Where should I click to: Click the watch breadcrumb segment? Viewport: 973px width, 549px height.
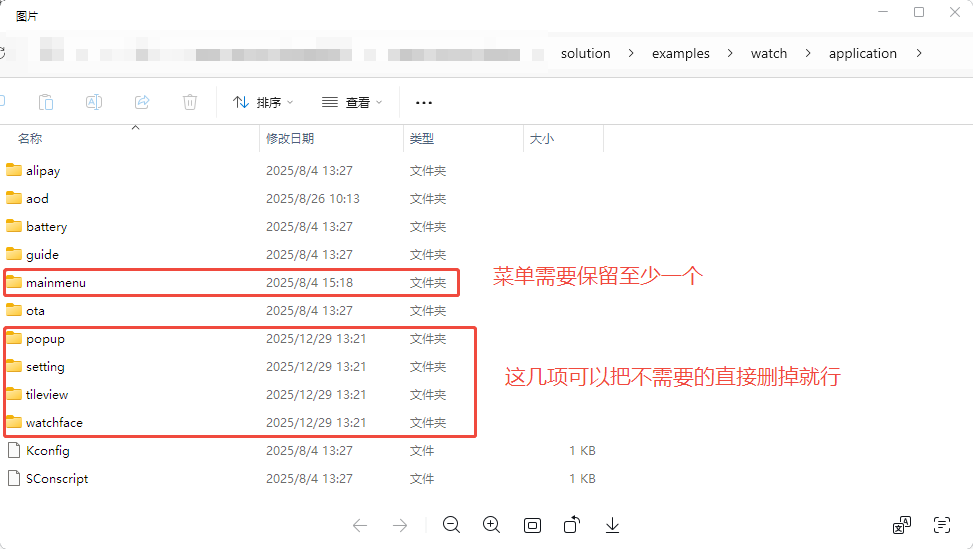click(769, 53)
